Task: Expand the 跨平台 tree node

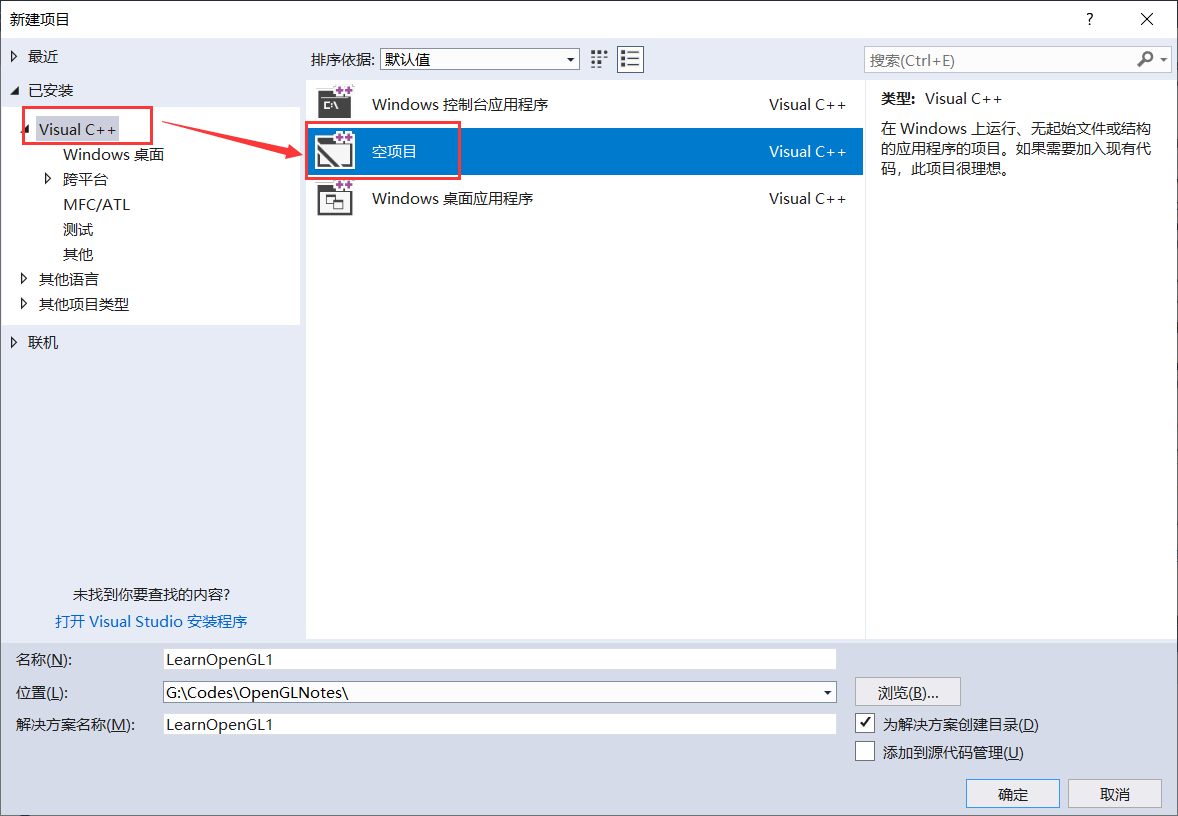Action: point(48,179)
